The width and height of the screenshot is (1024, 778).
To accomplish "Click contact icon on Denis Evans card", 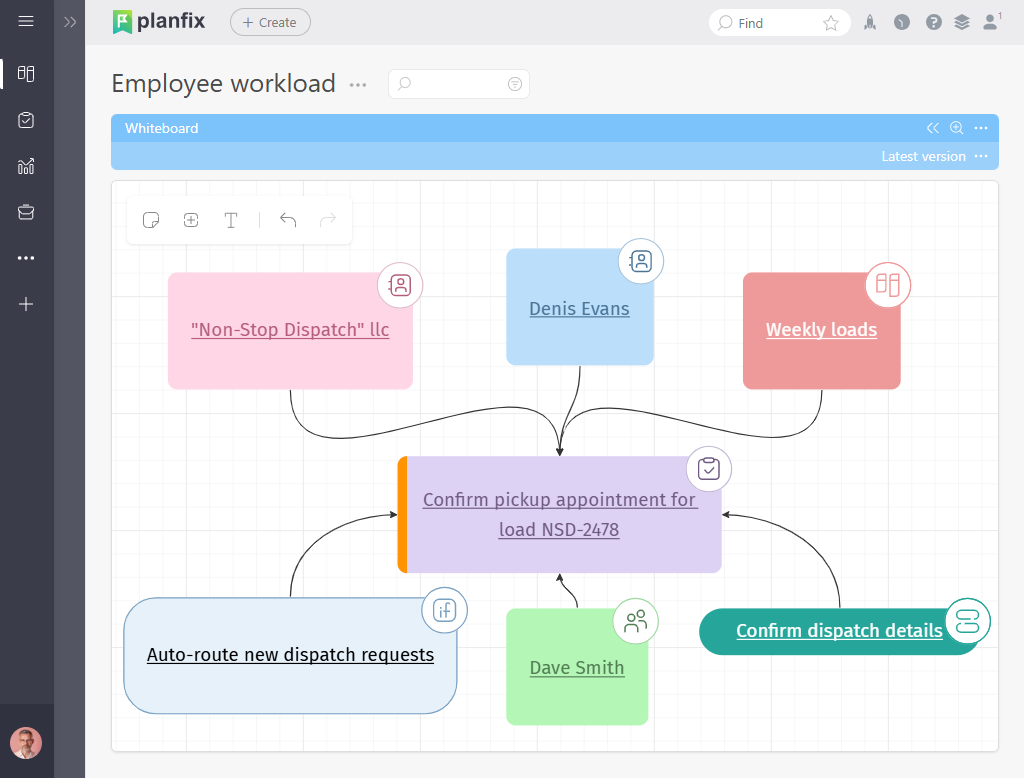I will click(x=641, y=261).
